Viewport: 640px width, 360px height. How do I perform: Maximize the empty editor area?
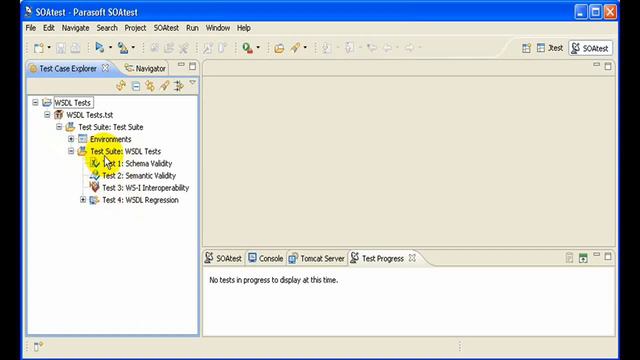tap(608, 66)
